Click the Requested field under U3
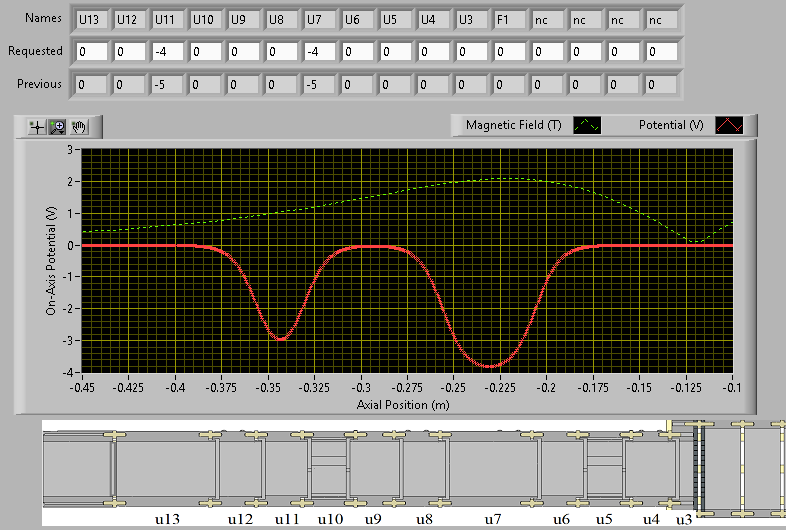 [472, 52]
